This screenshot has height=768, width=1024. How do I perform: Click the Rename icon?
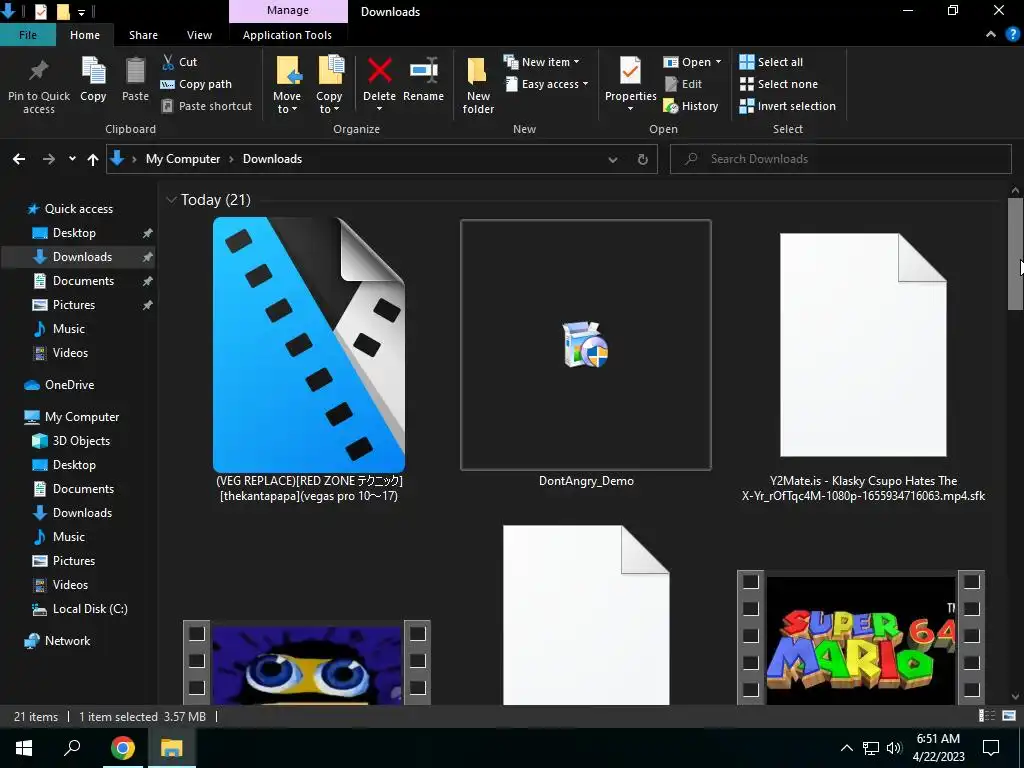423,71
